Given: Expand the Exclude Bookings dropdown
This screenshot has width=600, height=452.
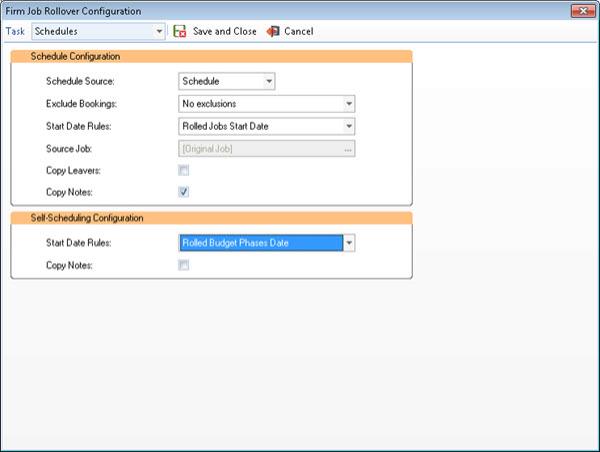Looking at the screenshot, I should pyautogui.click(x=349, y=104).
